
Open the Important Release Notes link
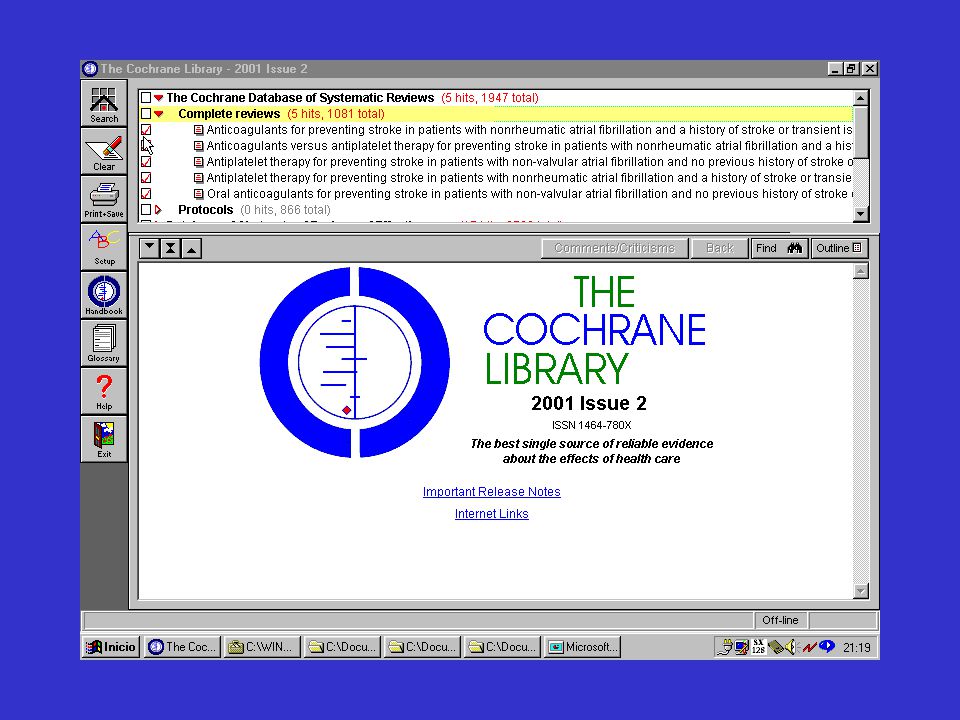click(x=492, y=492)
